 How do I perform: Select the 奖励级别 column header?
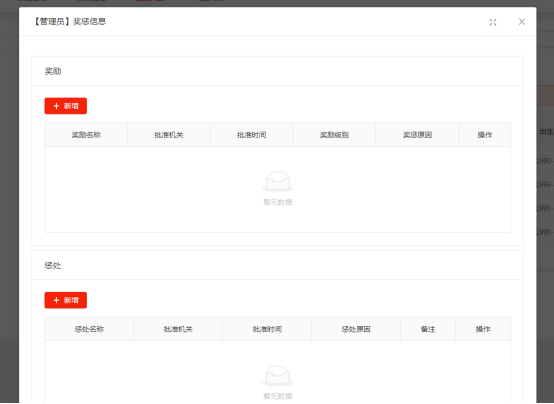334,135
